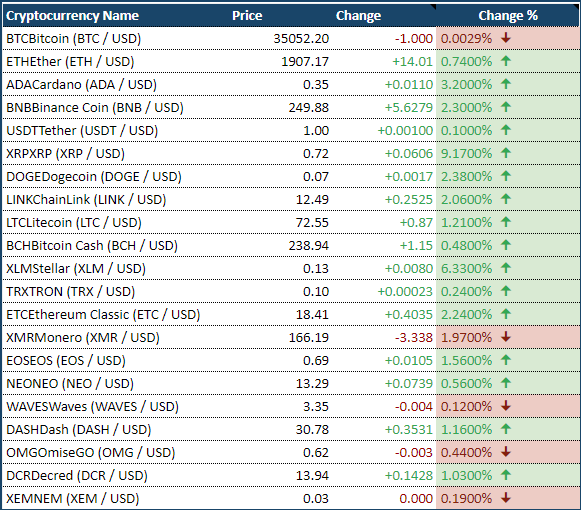Image resolution: width=581 pixels, height=510 pixels.
Task: Select the DCRDecred (DCR / USD) cell
Action: 77,475
